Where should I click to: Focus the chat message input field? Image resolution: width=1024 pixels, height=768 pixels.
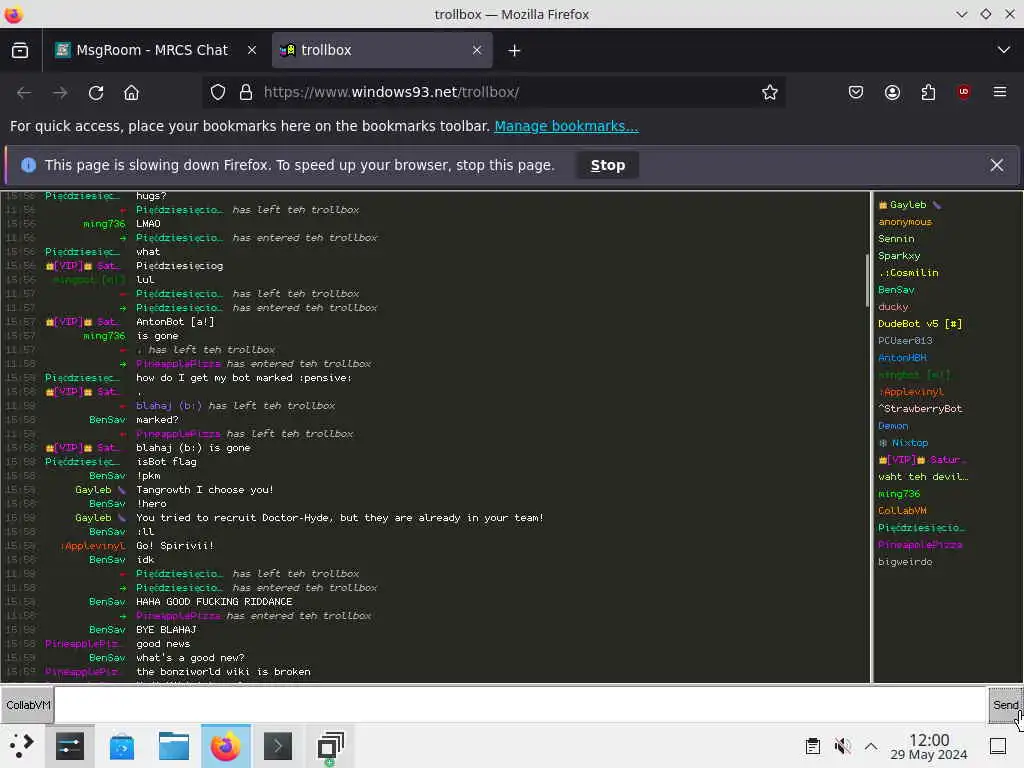(x=520, y=705)
